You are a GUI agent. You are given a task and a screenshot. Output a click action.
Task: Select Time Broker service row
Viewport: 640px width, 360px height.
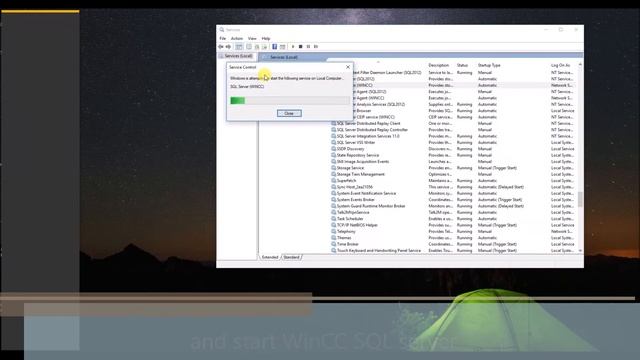[453, 244]
